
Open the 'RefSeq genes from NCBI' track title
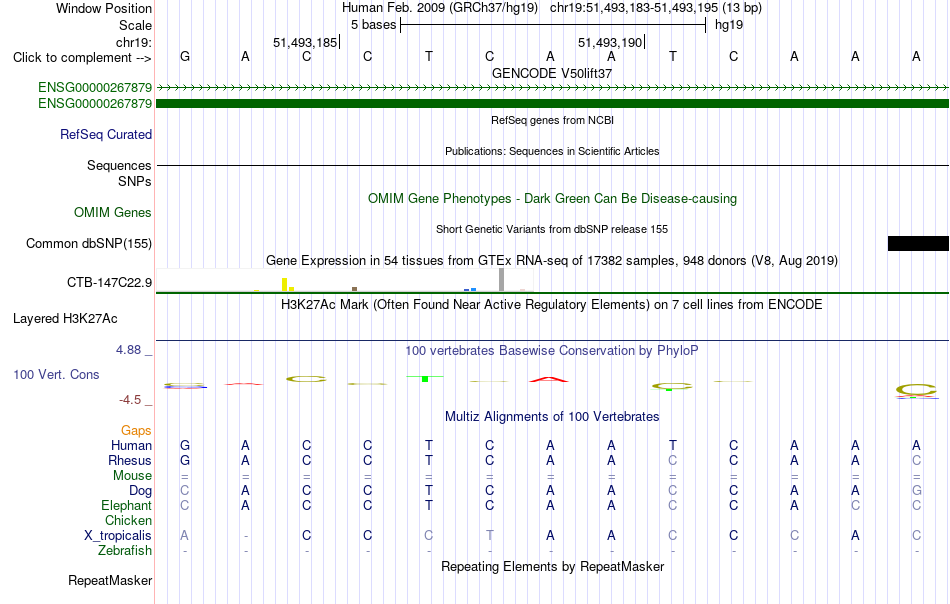tap(552, 120)
